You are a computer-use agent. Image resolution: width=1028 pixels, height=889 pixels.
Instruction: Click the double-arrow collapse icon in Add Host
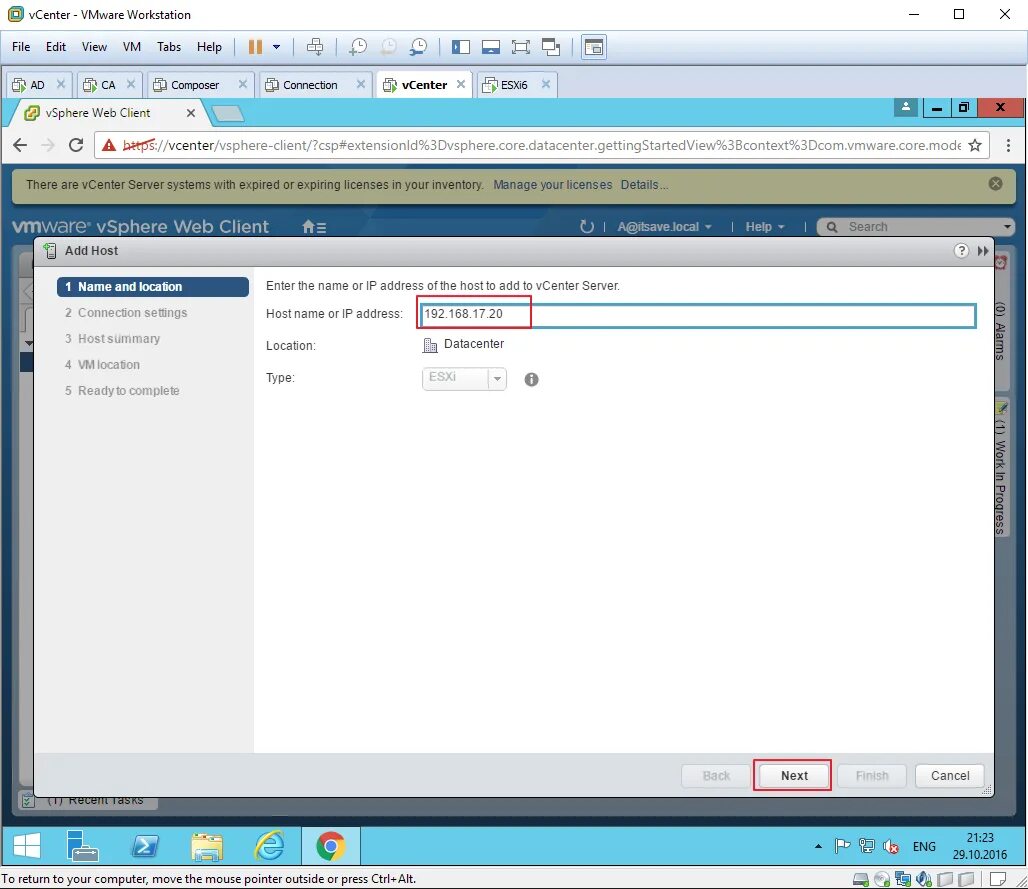(x=983, y=251)
